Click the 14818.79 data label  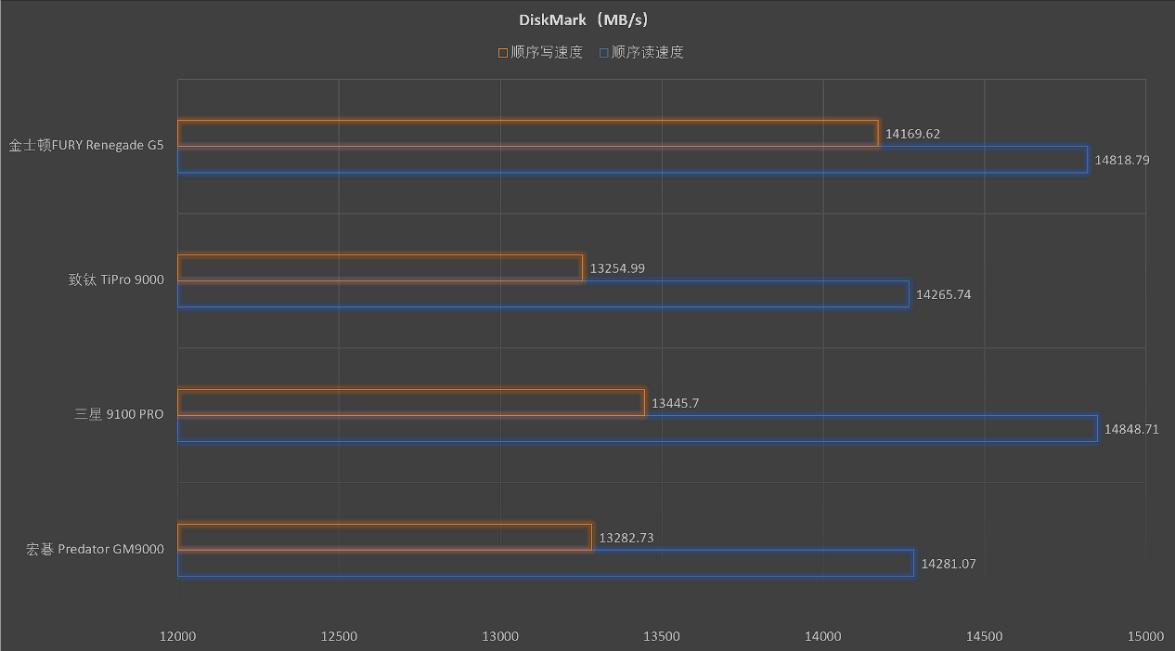pos(1122,160)
